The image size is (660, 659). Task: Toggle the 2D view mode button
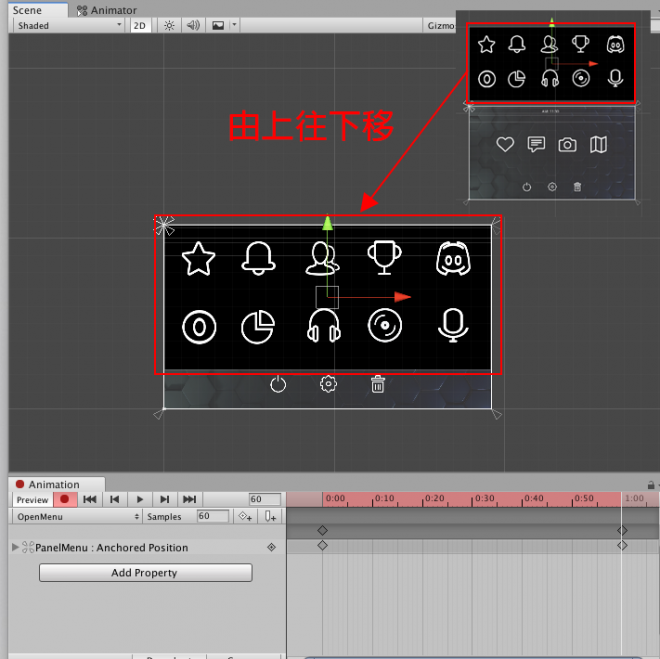point(141,26)
